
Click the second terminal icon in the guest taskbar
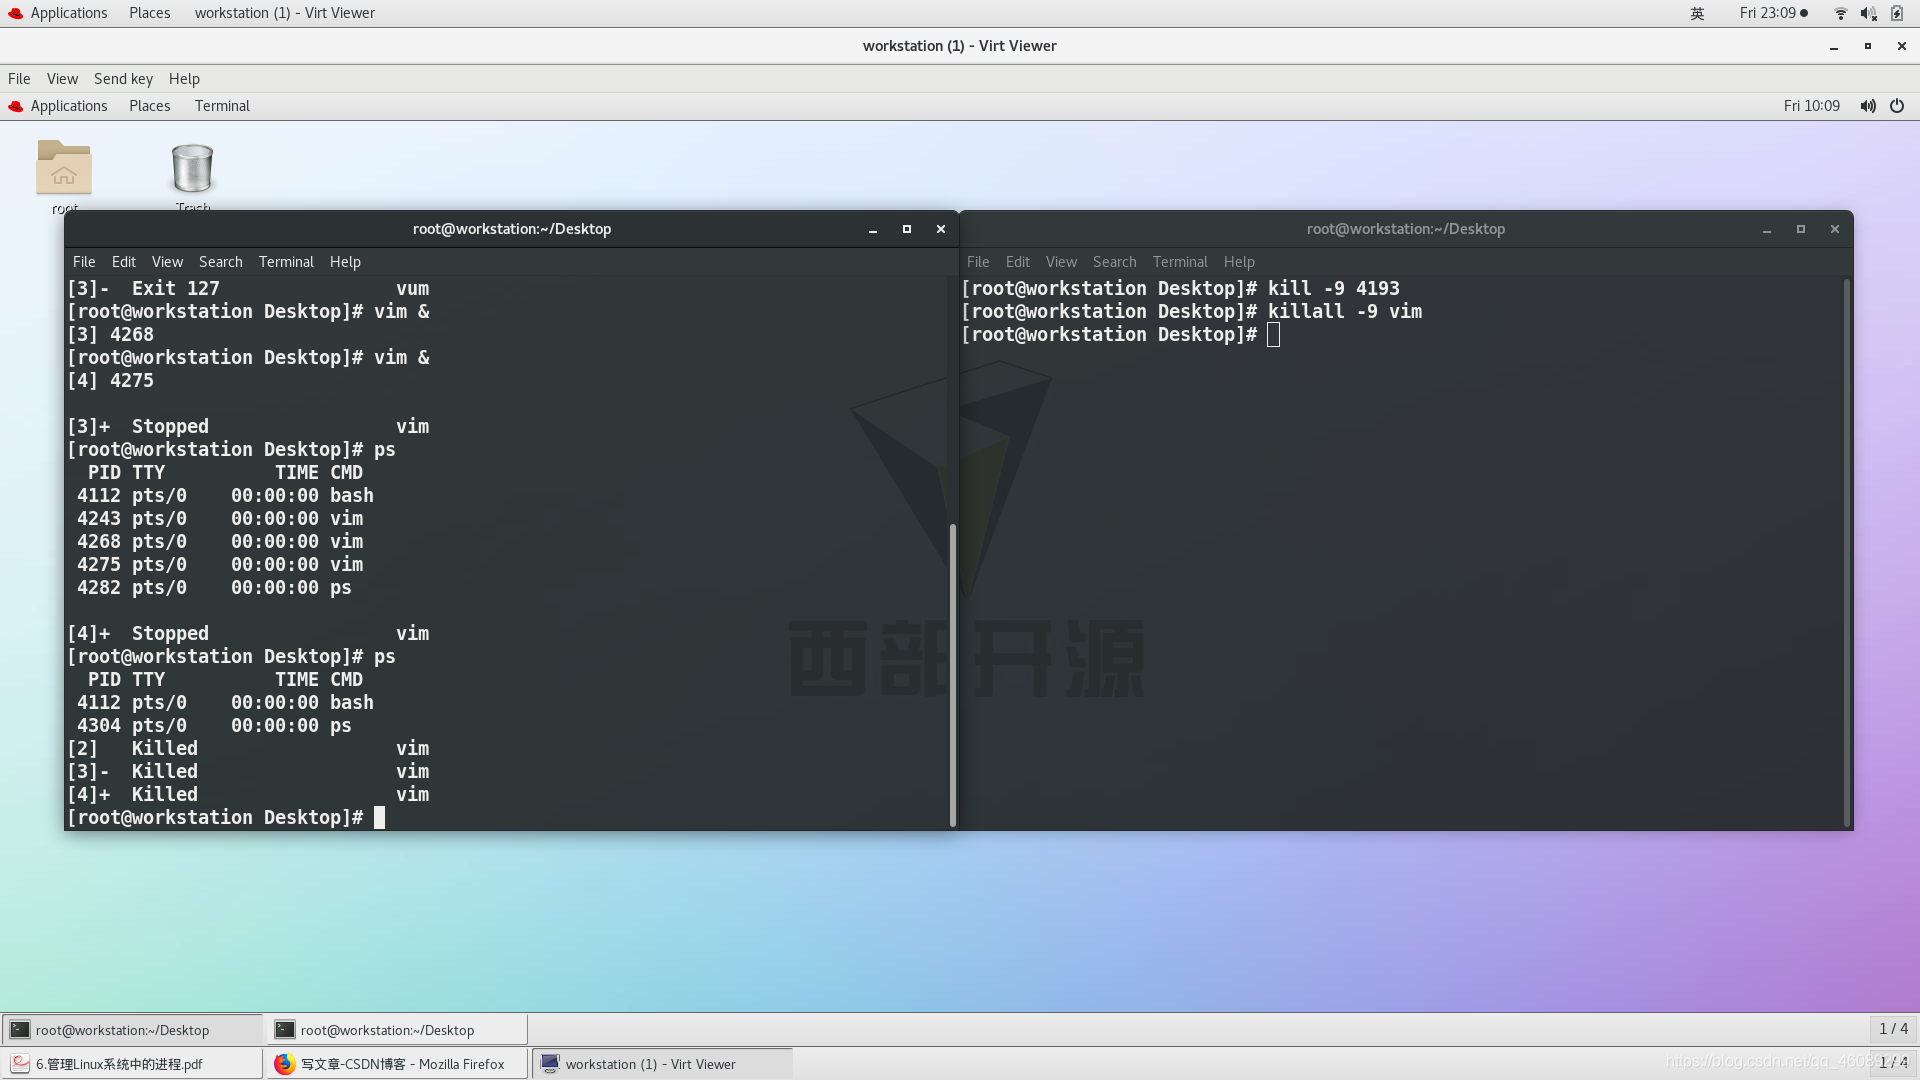pos(285,1030)
